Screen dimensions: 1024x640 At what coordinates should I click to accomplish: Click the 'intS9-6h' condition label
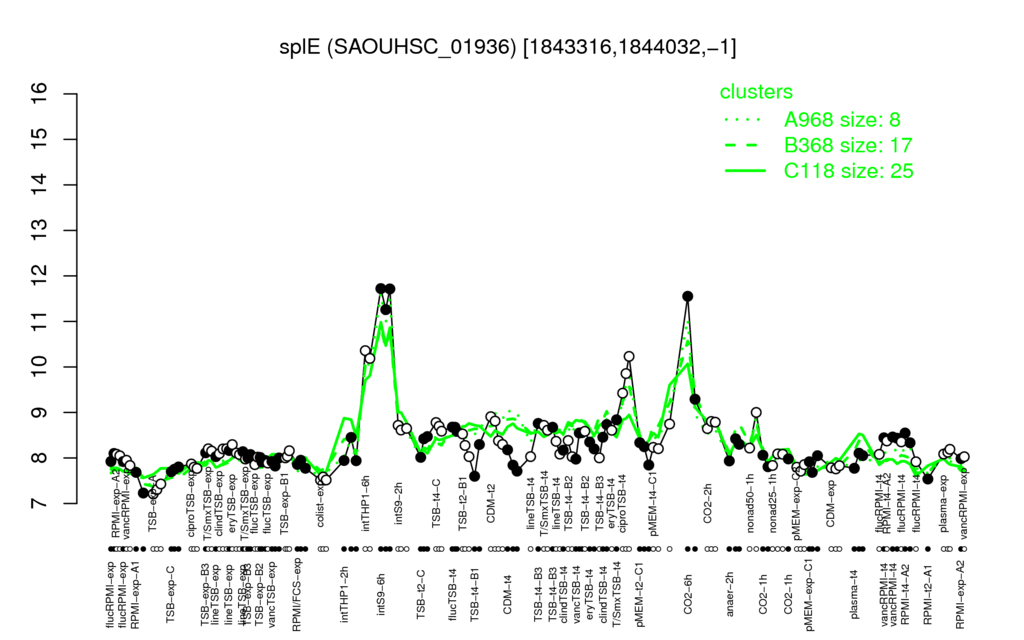click(x=381, y=594)
